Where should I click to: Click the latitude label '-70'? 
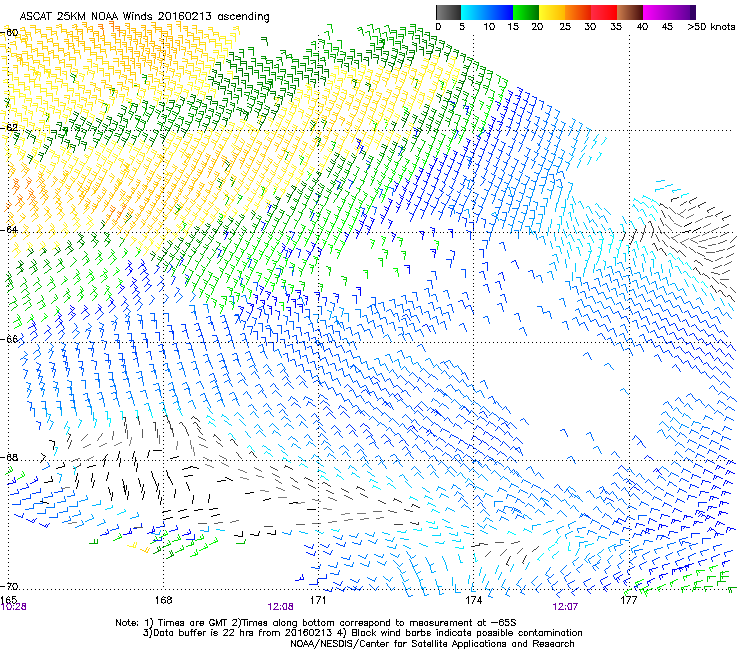coord(9,586)
